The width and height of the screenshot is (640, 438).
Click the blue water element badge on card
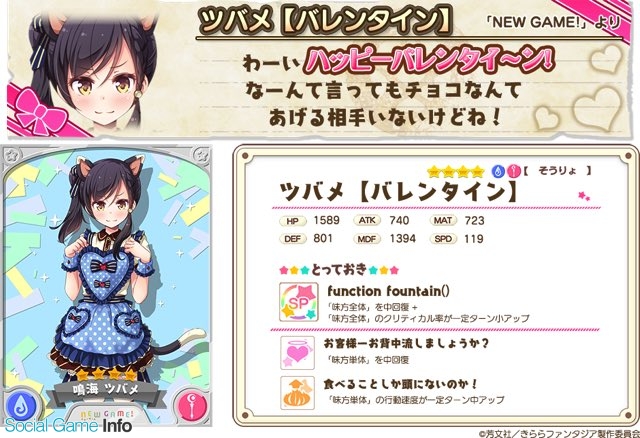[x=21, y=407]
